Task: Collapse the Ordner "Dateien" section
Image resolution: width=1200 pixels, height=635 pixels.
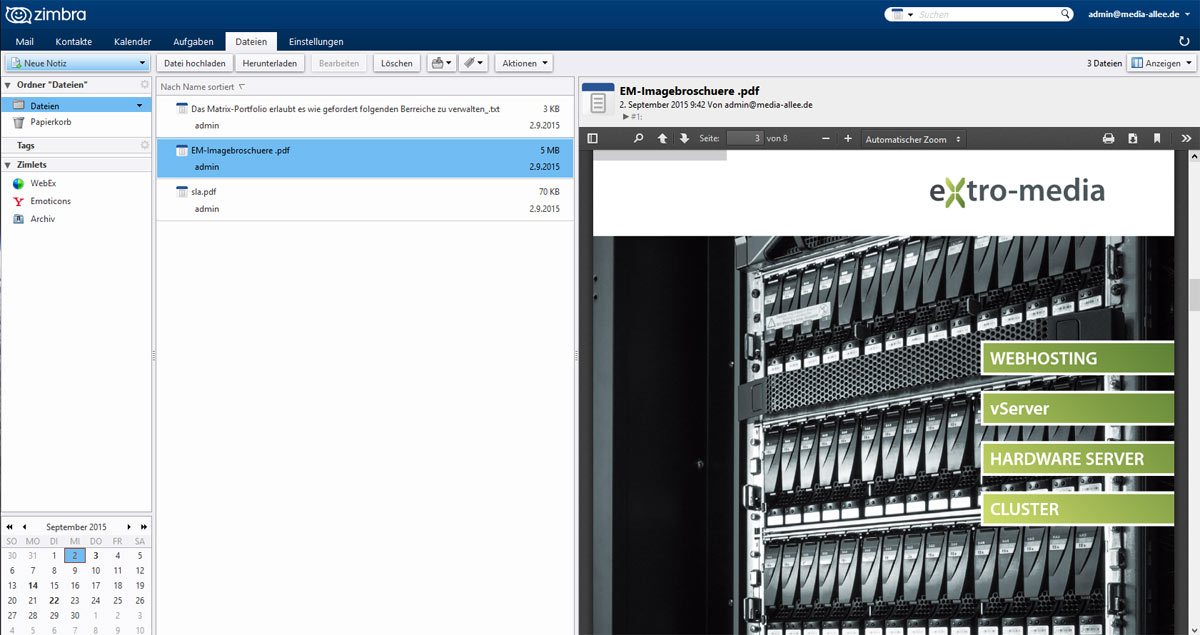Action: 8,85
